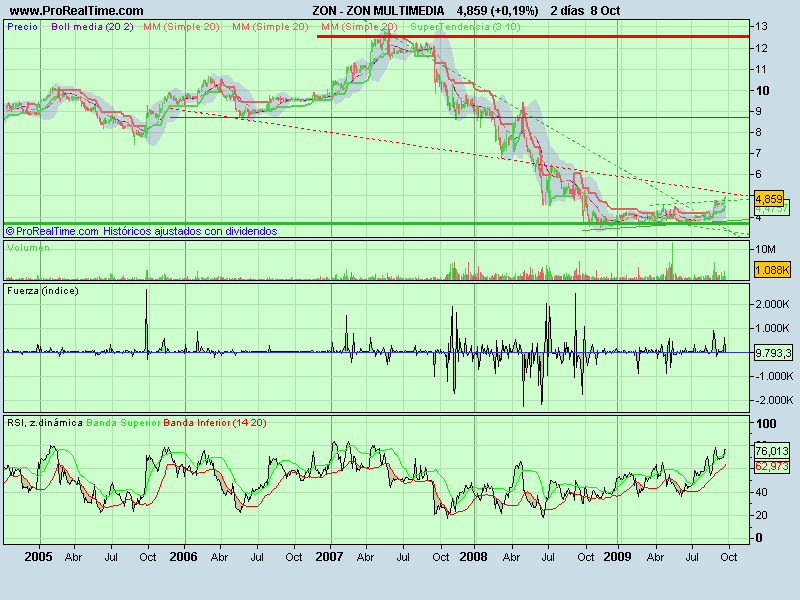This screenshot has height=600, width=800.
Task: Click the thick red resistance line near 12.5
Action: click(x=533, y=36)
